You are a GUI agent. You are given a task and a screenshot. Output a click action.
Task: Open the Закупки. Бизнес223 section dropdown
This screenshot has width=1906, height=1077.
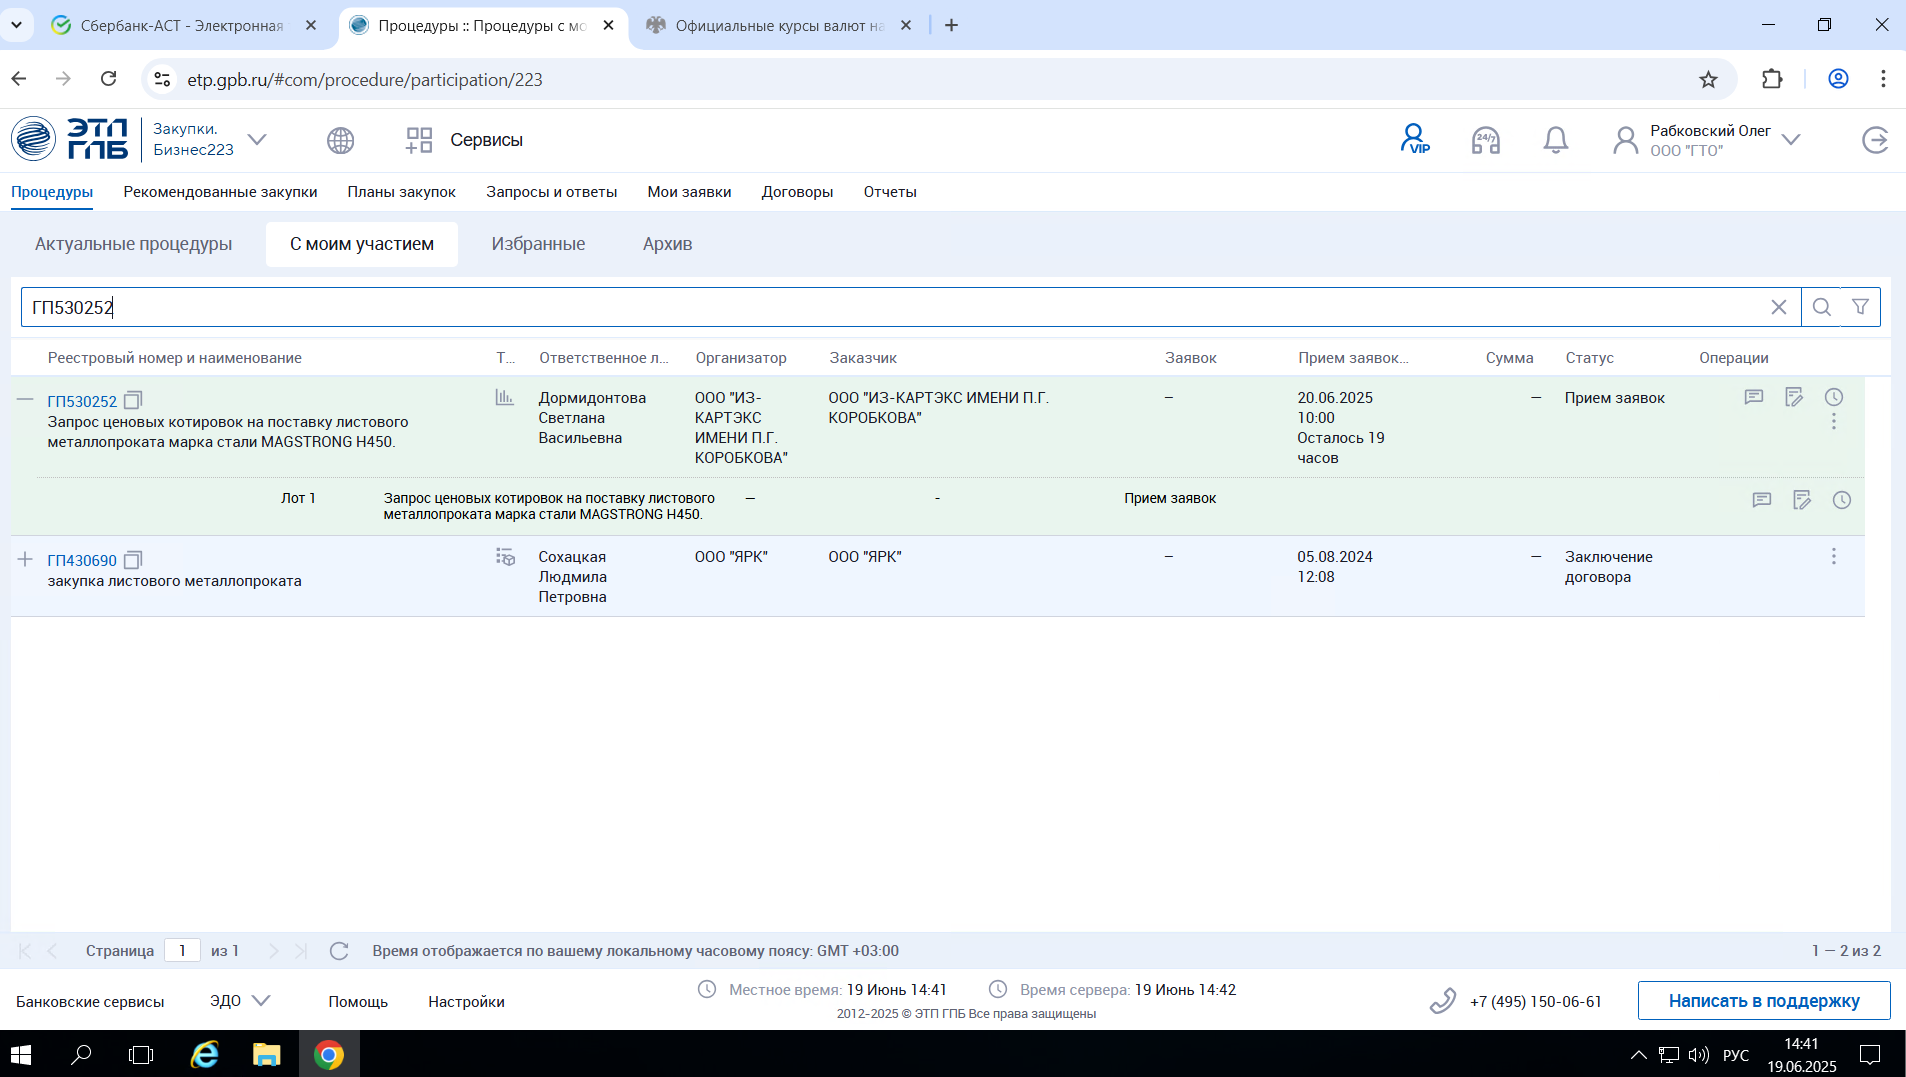(x=257, y=140)
